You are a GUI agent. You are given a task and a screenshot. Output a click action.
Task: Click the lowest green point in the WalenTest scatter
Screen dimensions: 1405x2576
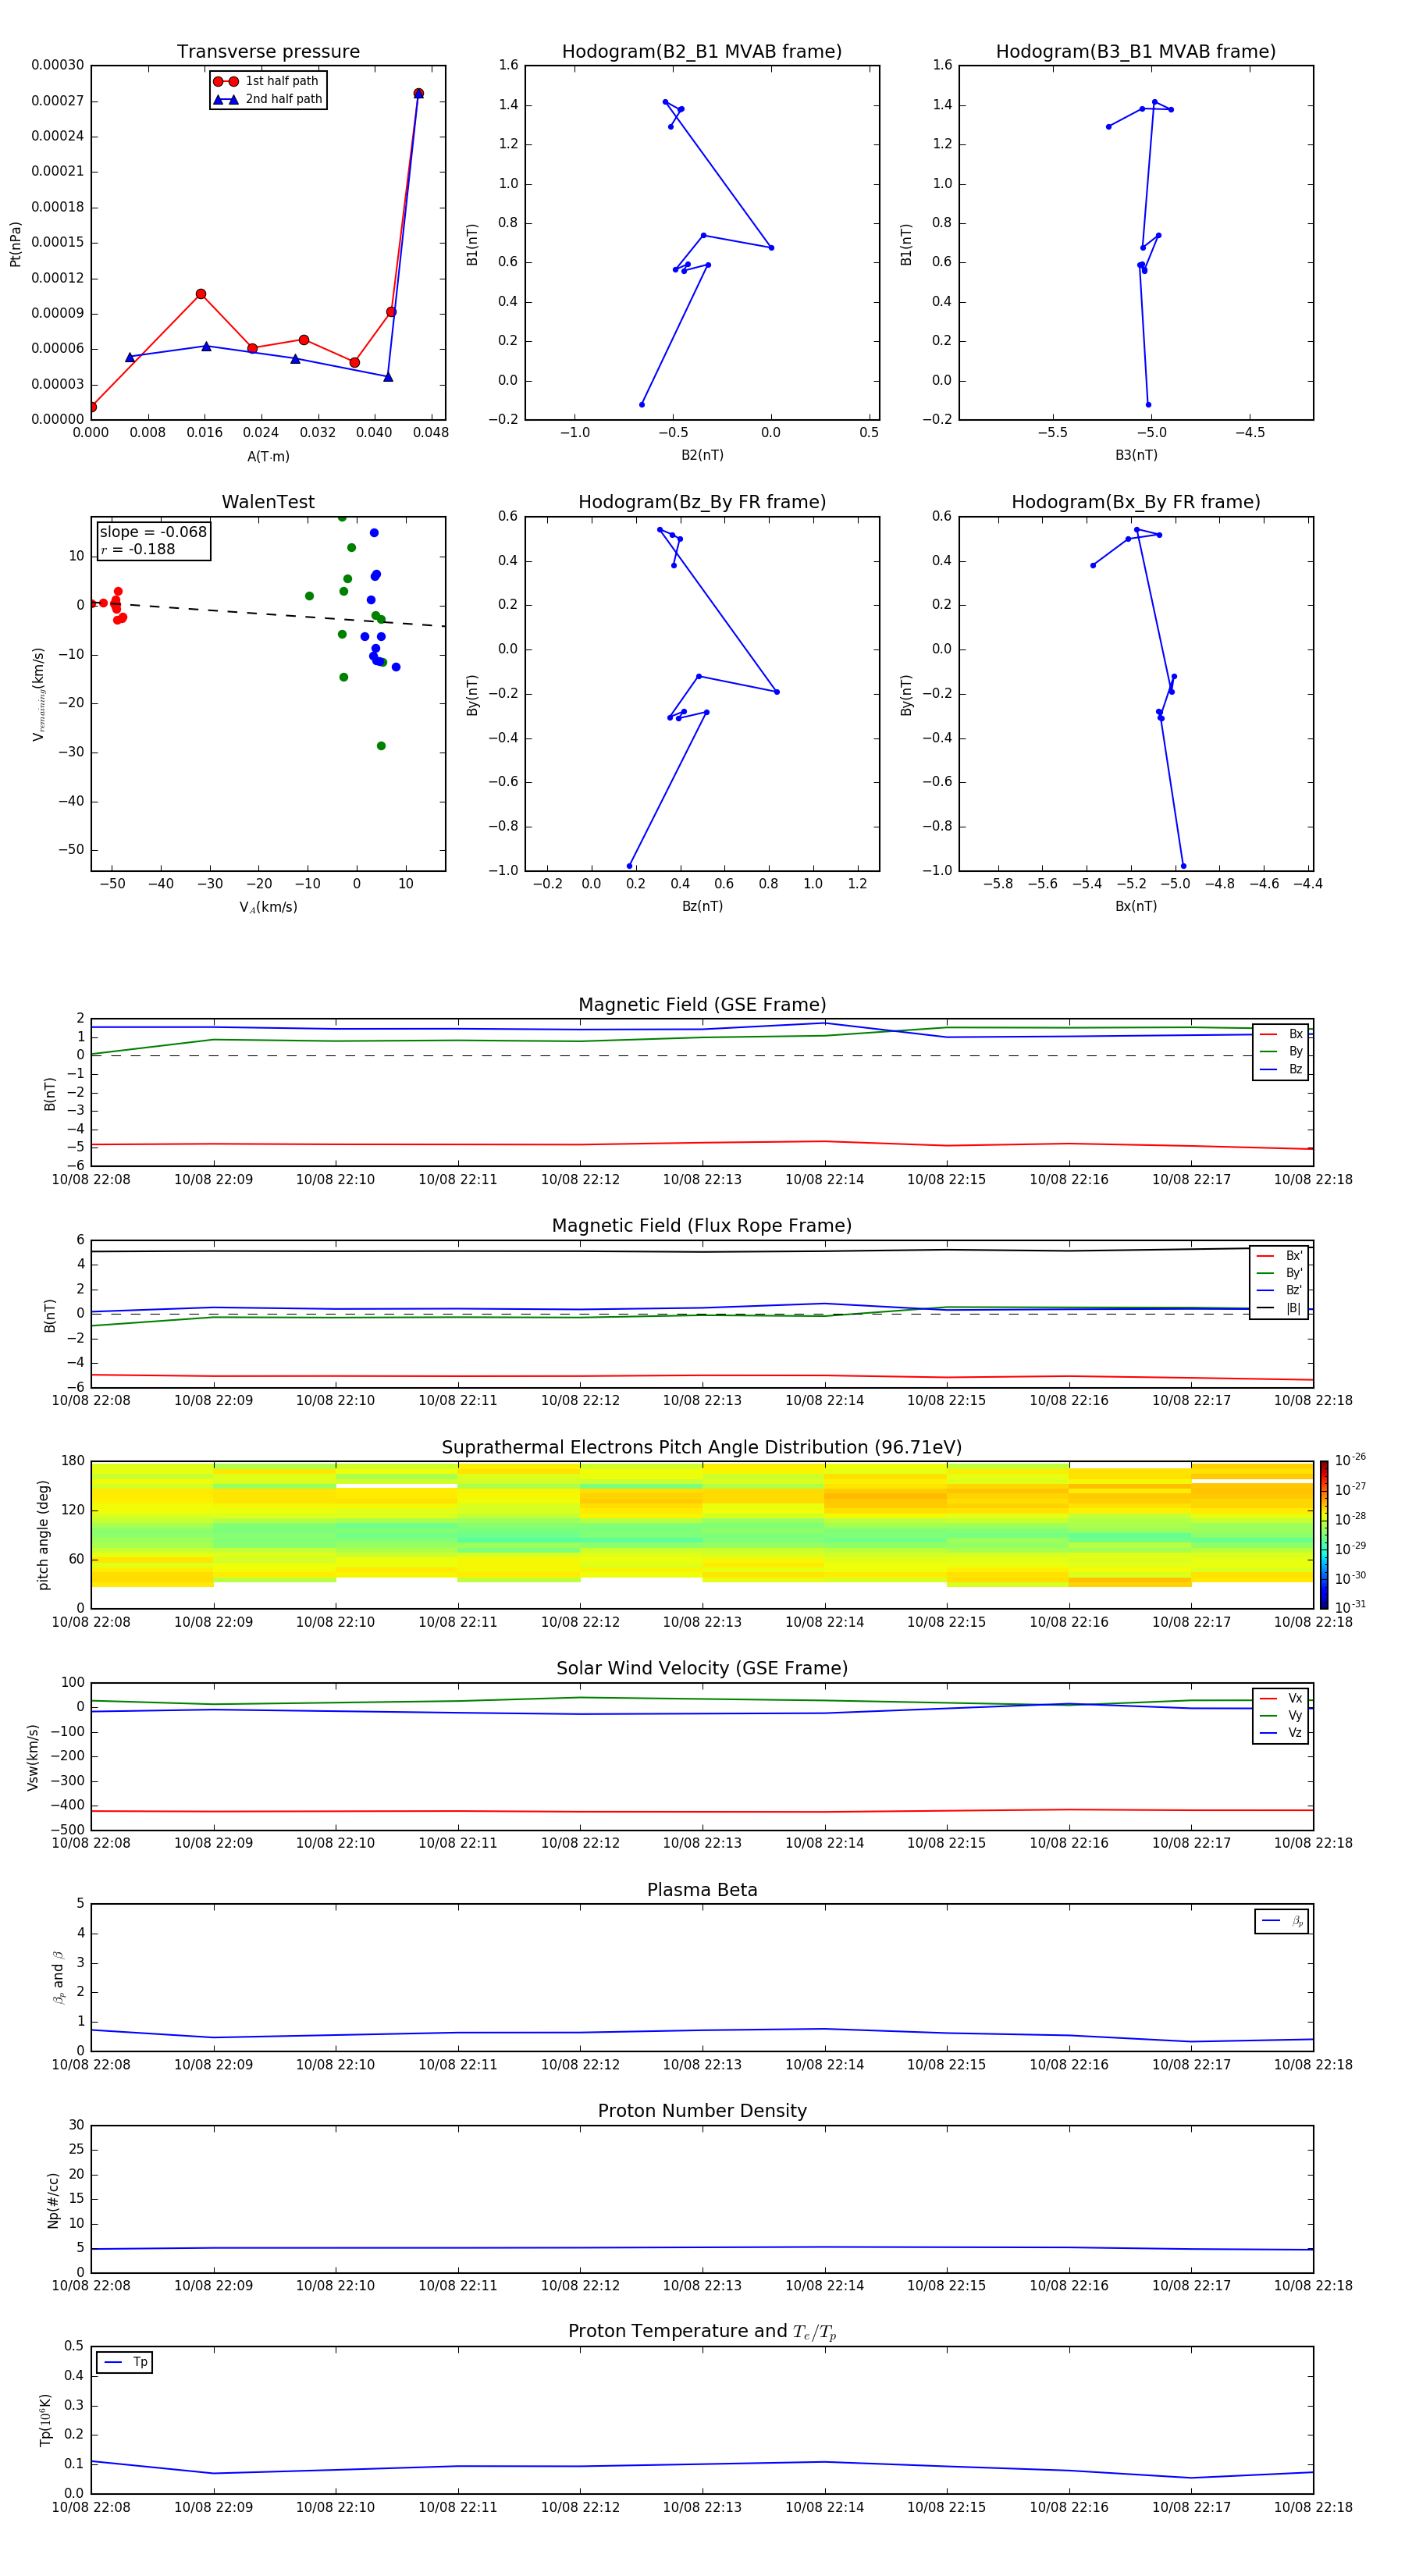point(381,746)
